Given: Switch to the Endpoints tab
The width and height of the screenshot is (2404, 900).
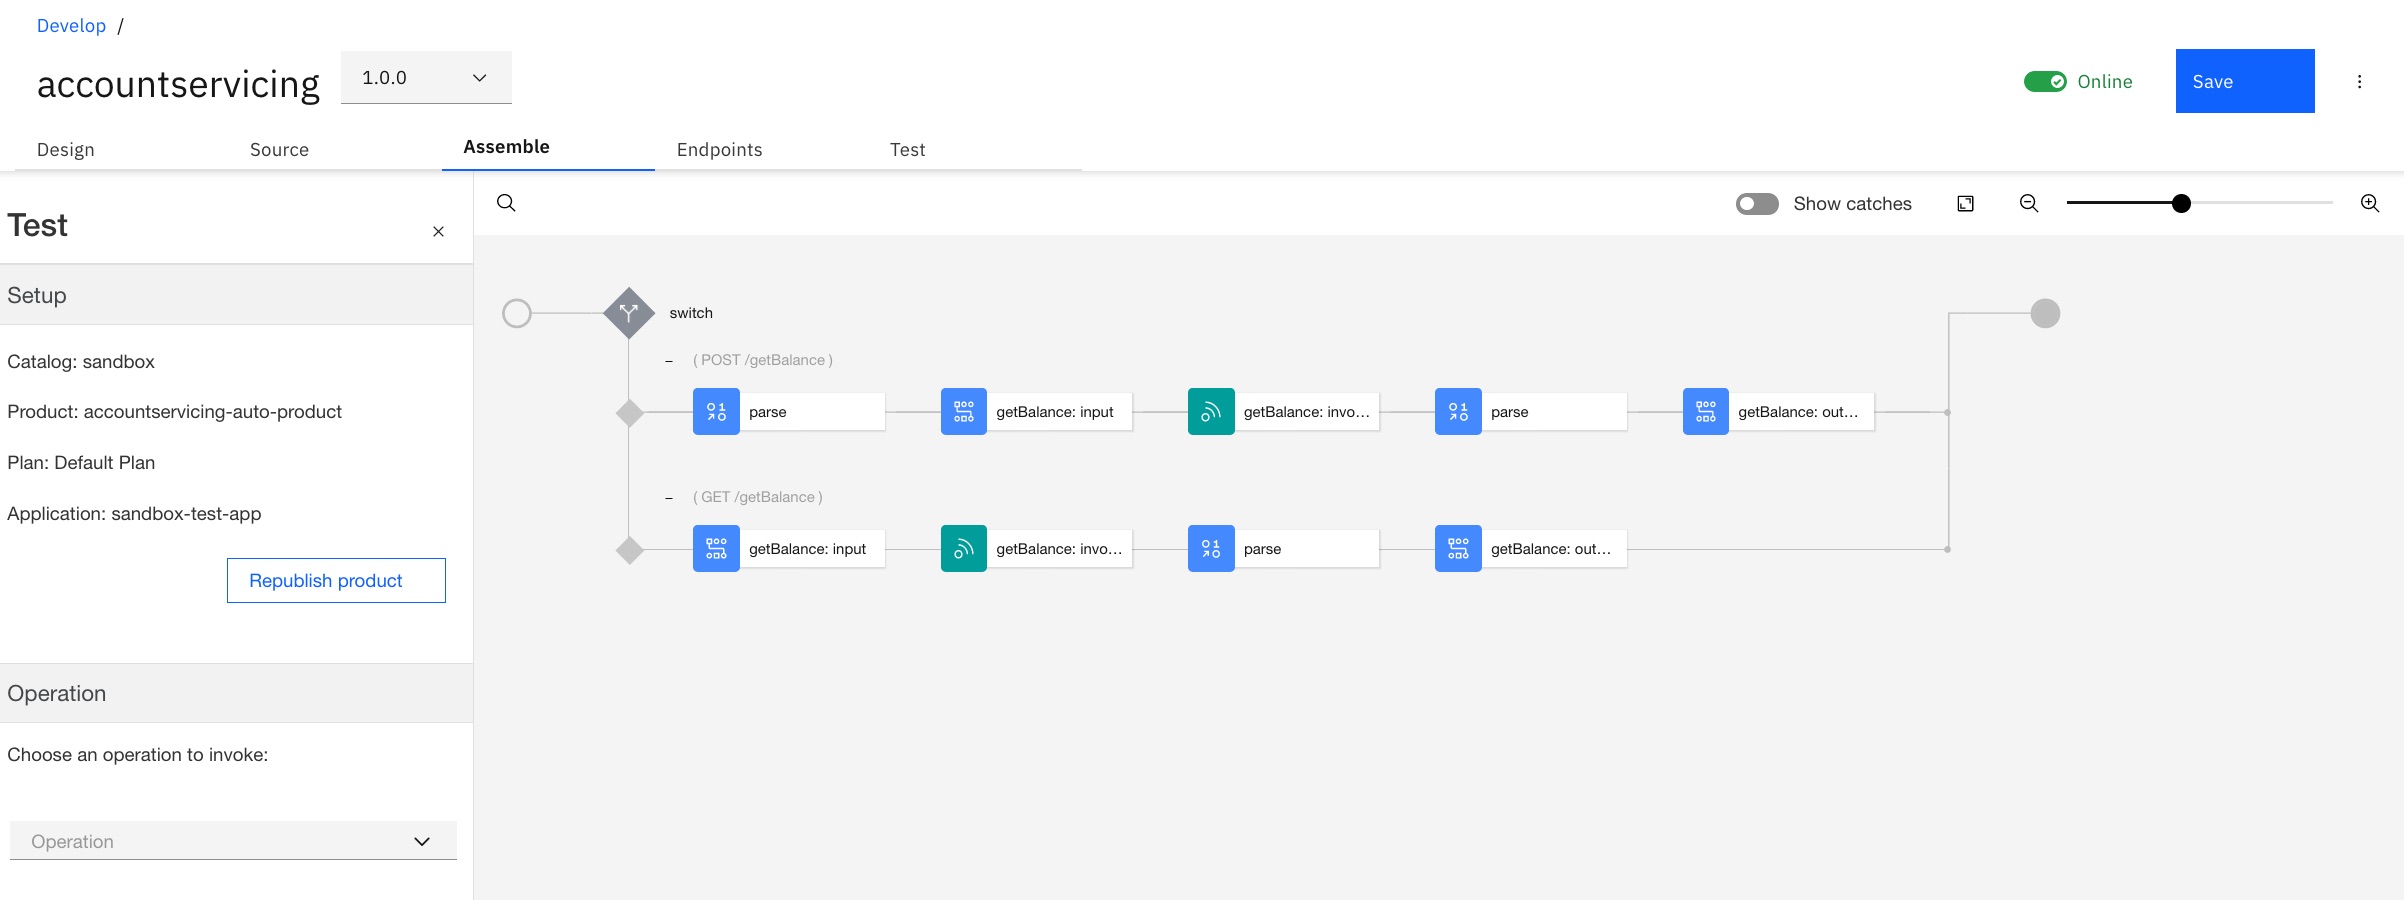Looking at the screenshot, I should [719, 150].
